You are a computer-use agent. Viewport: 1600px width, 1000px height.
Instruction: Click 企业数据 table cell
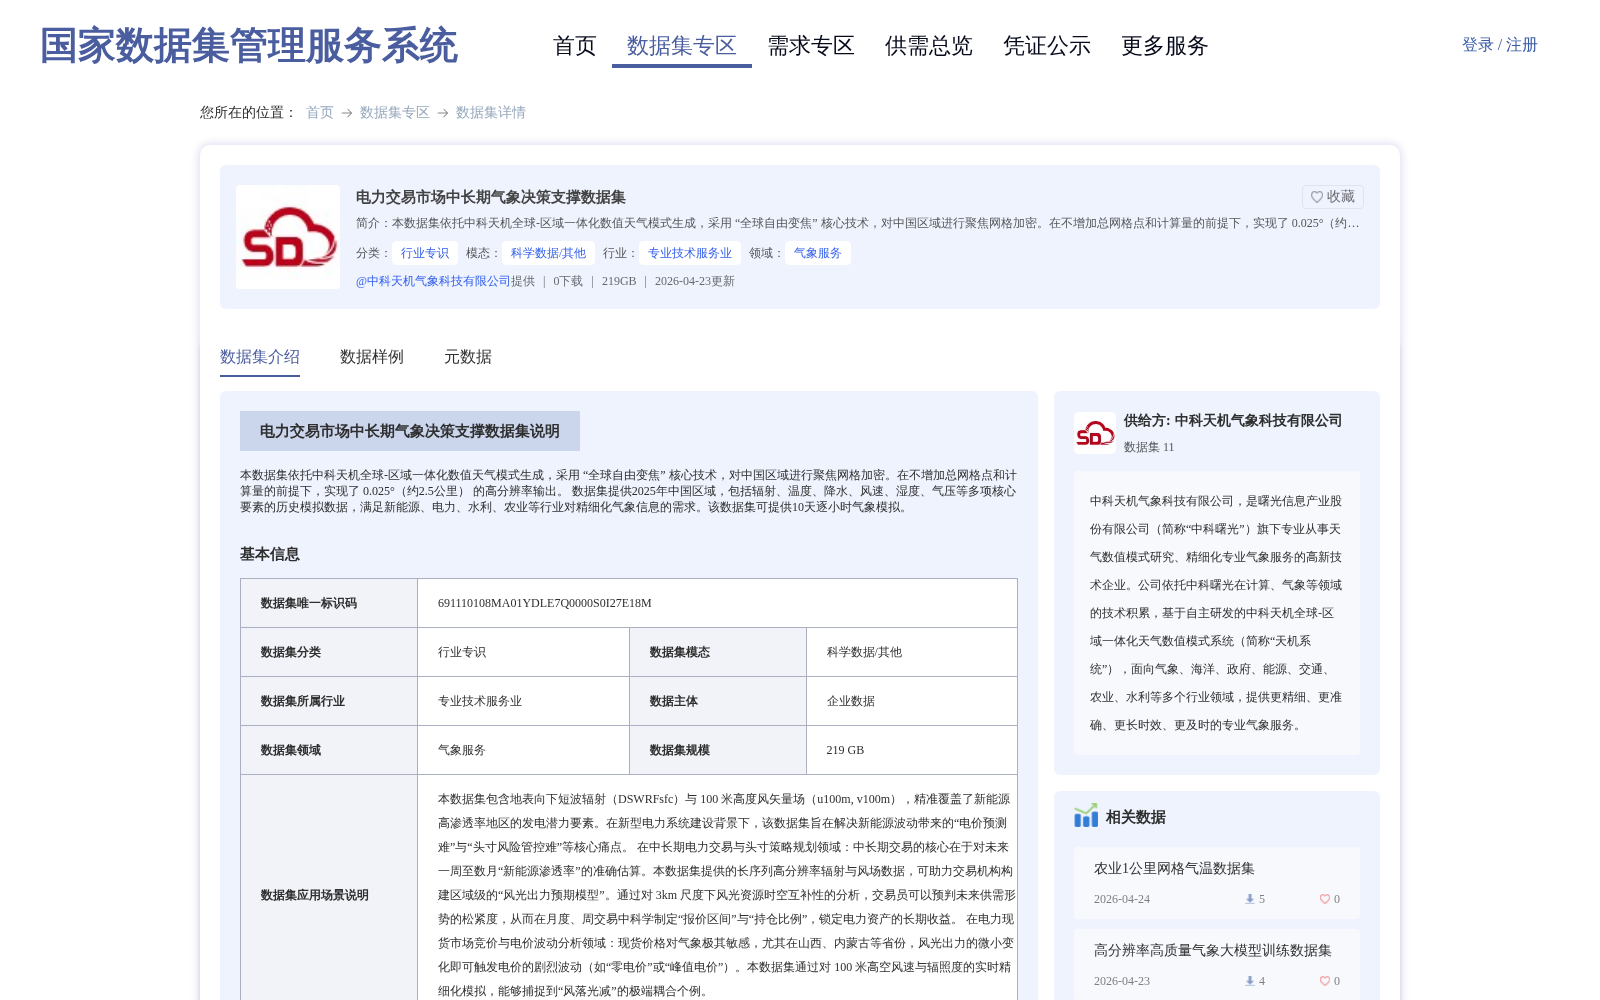(851, 701)
